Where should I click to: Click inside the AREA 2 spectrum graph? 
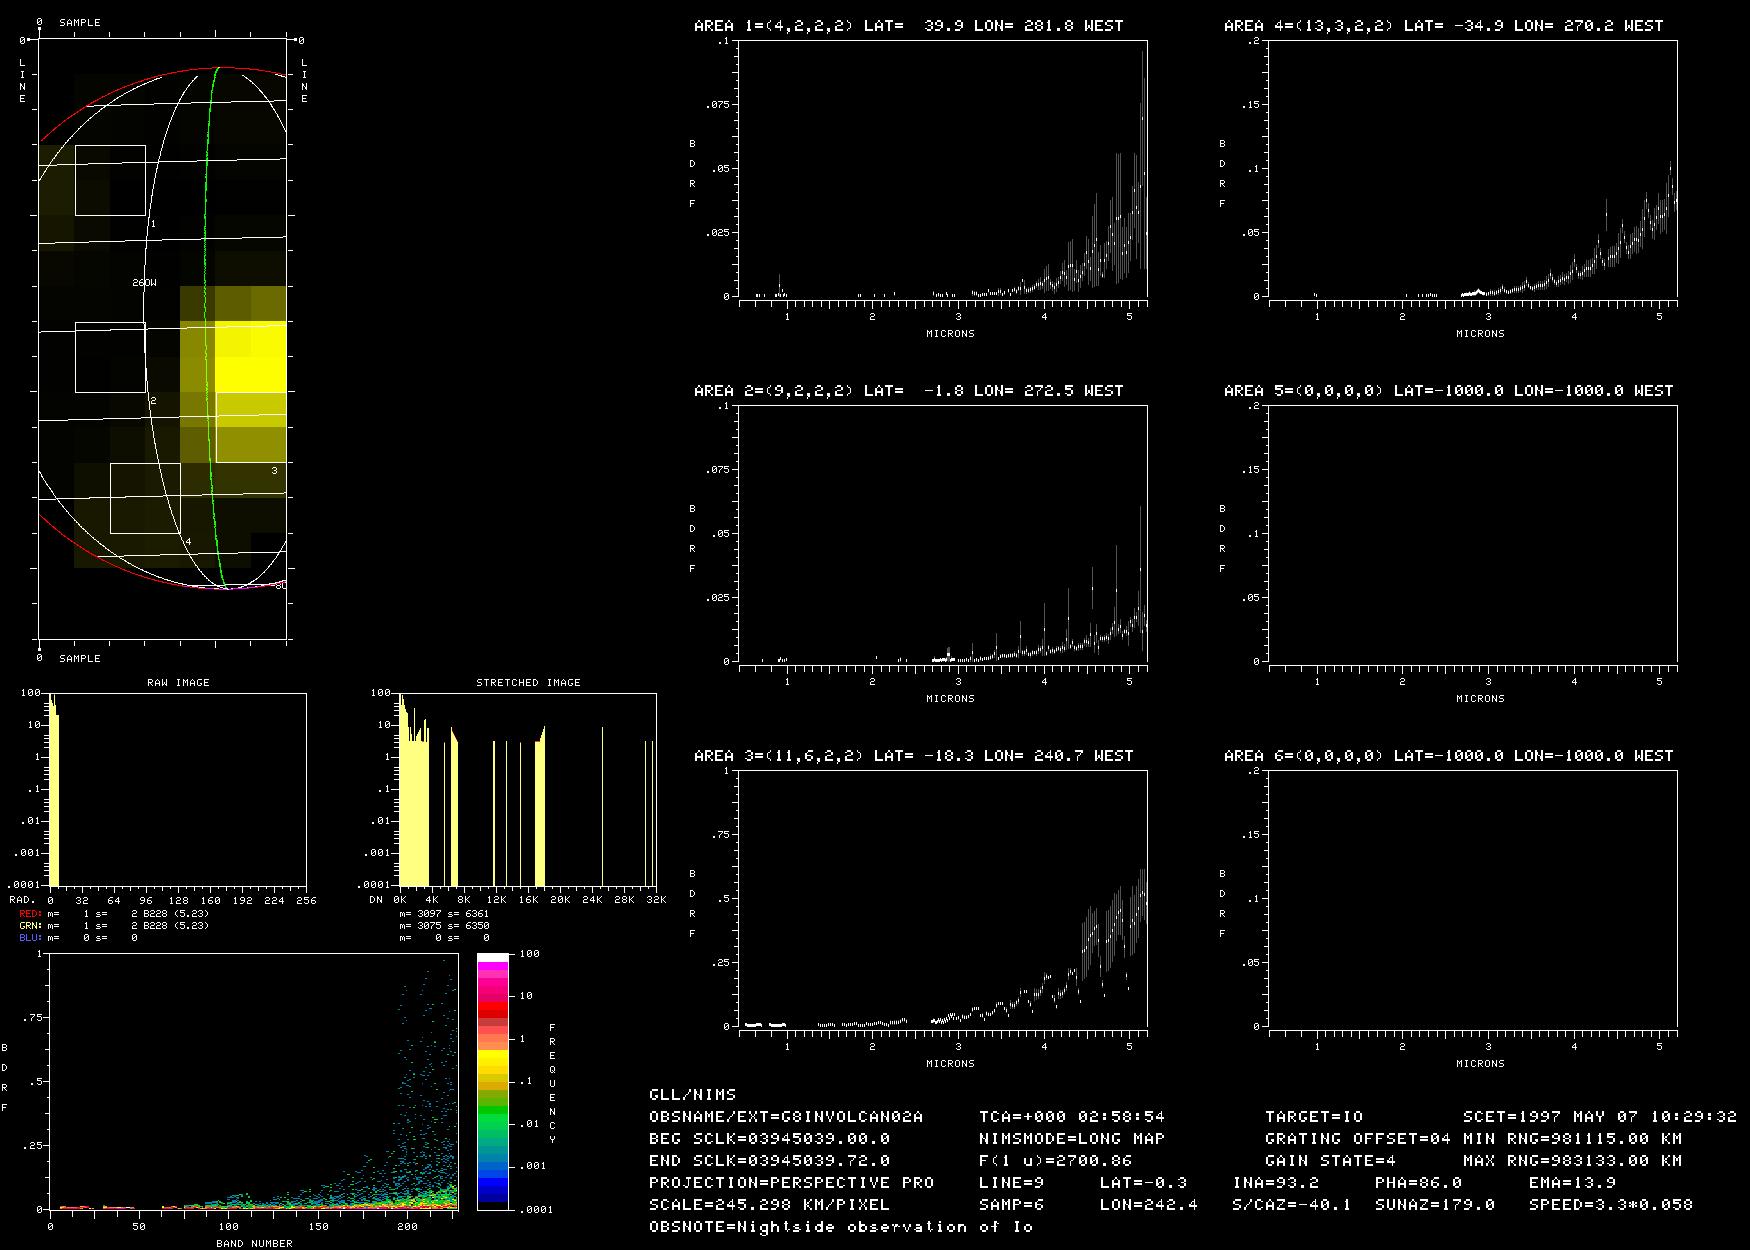pyautogui.click(x=943, y=533)
